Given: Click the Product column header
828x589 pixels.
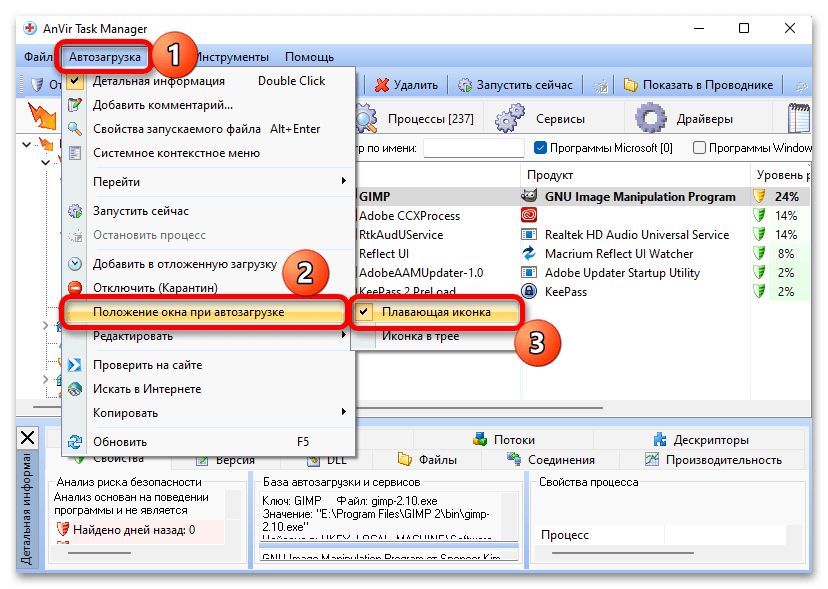Looking at the screenshot, I should coord(636,175).
